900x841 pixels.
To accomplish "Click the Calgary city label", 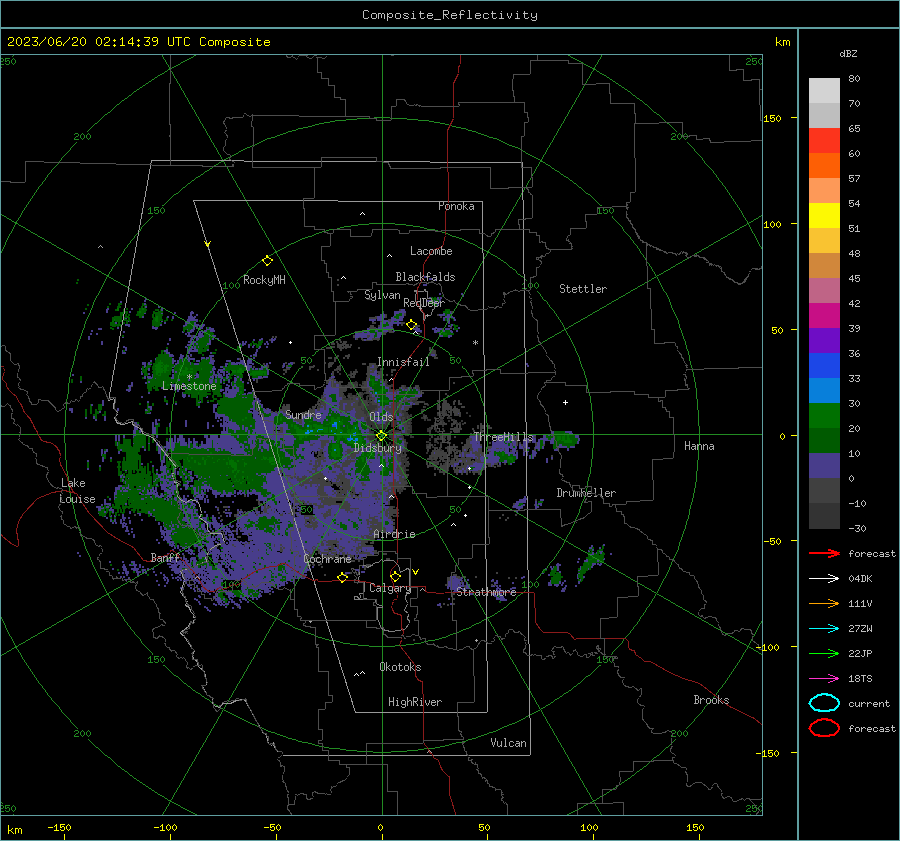I will point(390,588).
